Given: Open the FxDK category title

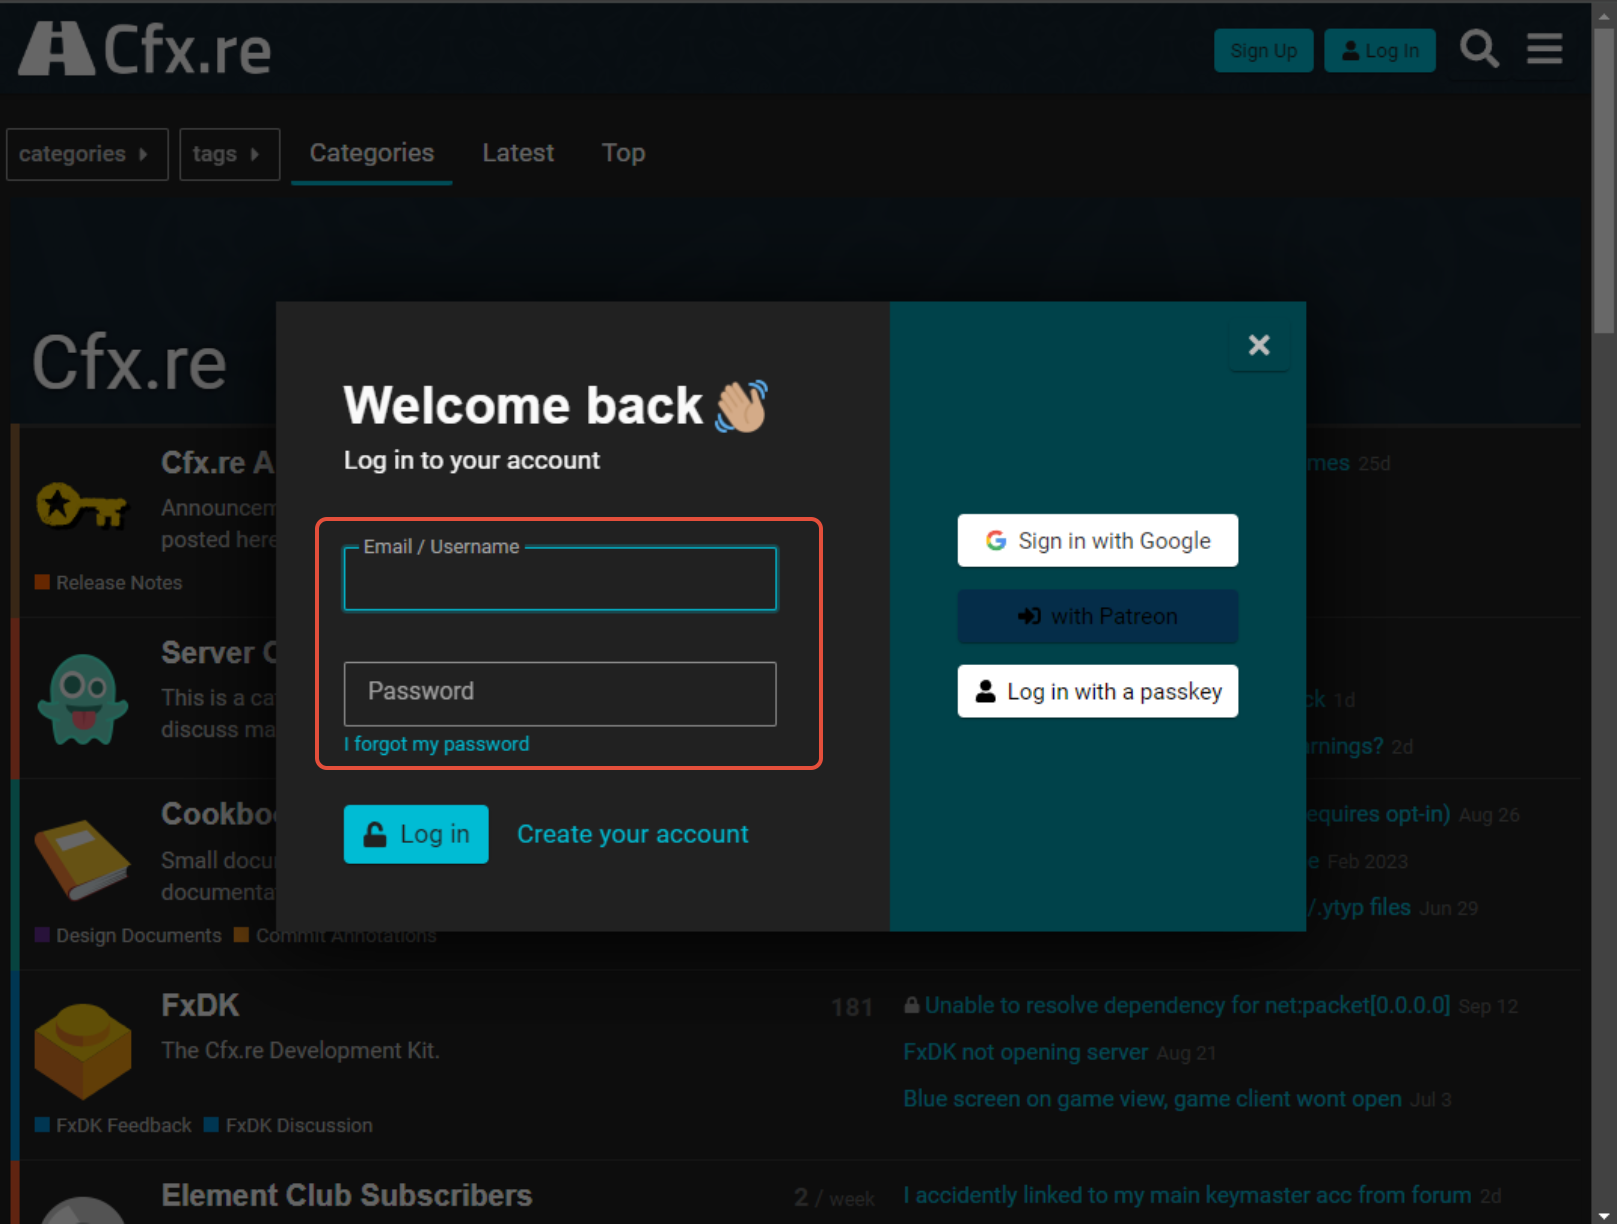Looking at the screenshot, I should (200, 1005).
